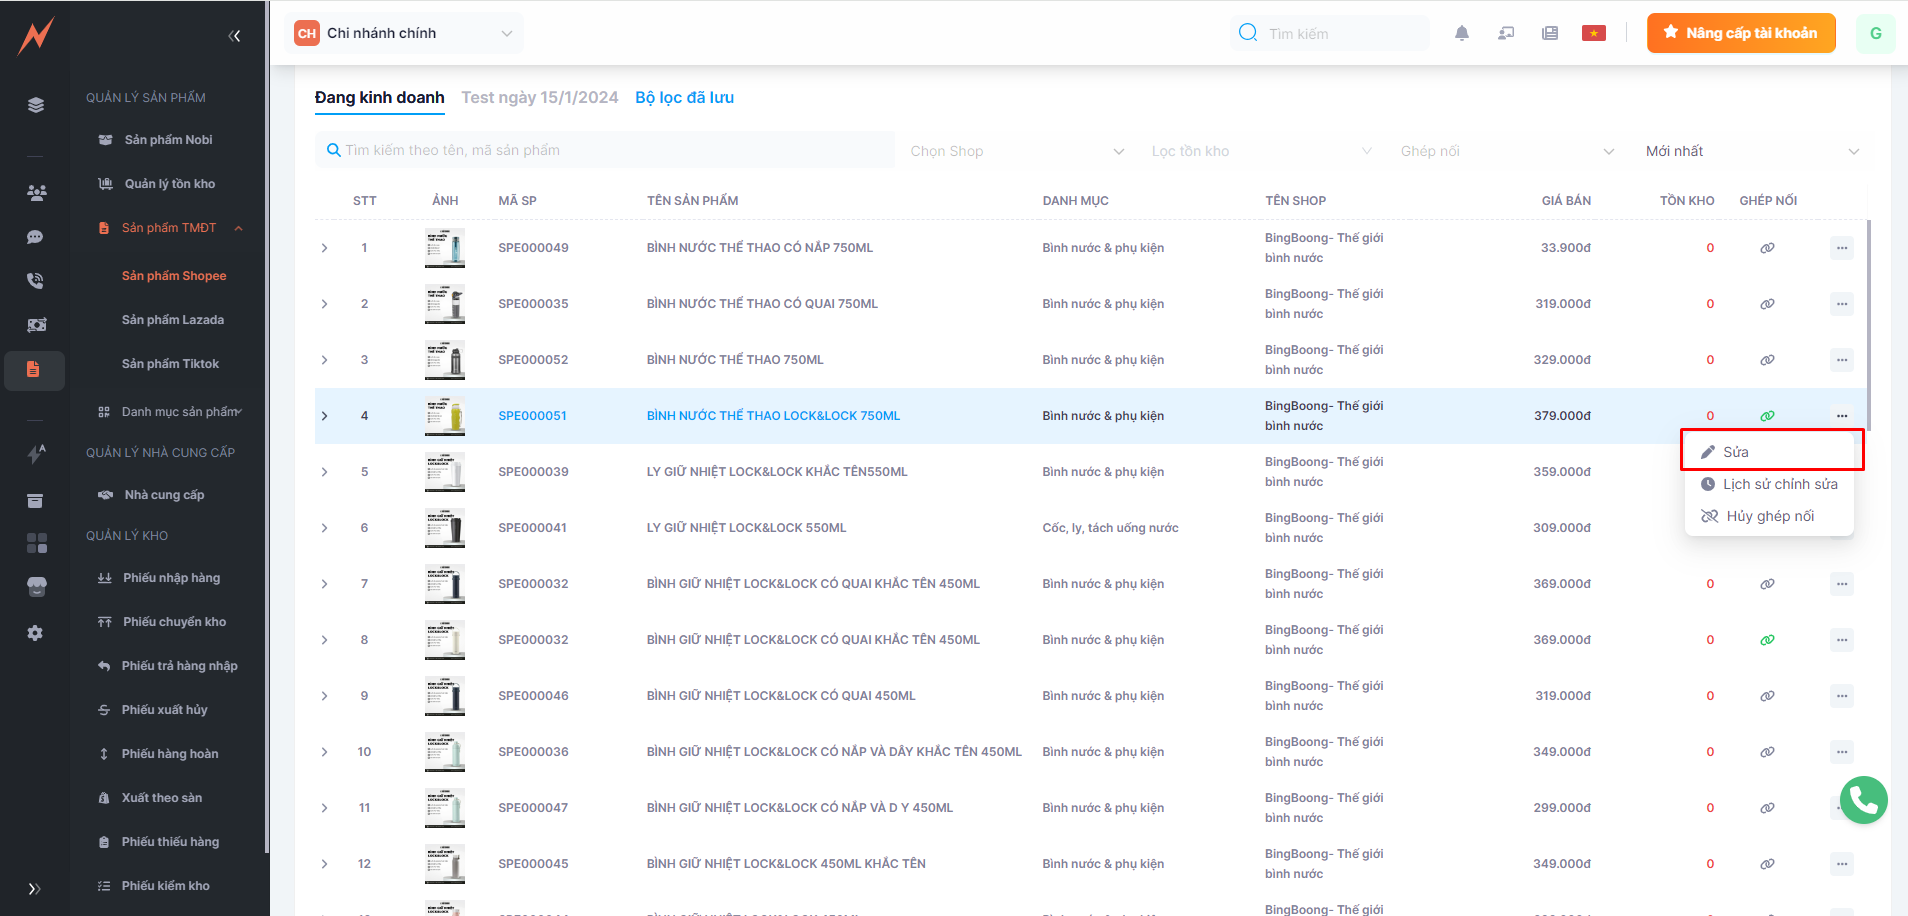This screenshot has height=916, width=1908.
Task: Open Chi nhánh chính branch selector
Action: click(x=404, y=33)
